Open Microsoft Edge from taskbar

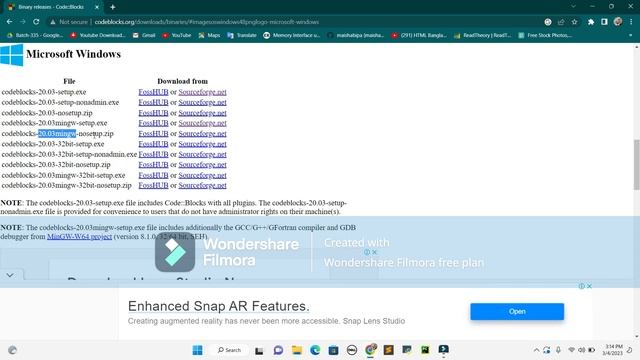[x=315, y=350]
